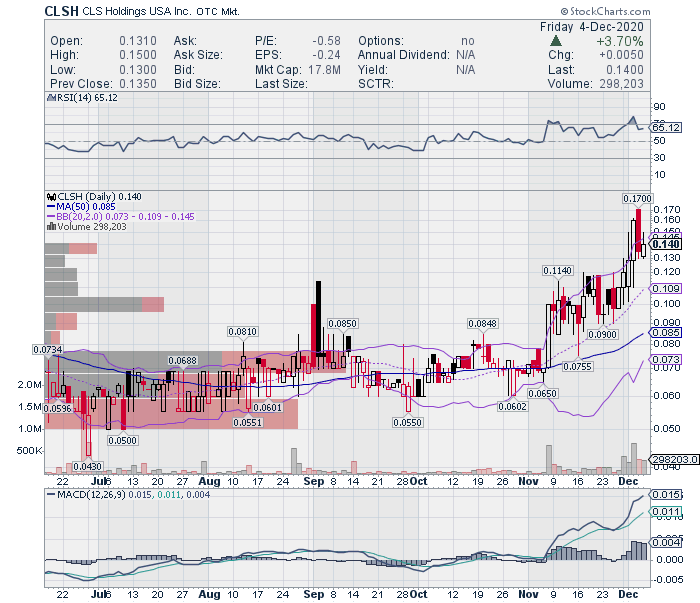Click the 0.0500 low price label
The image size is (700, 603).
[122, 441]
